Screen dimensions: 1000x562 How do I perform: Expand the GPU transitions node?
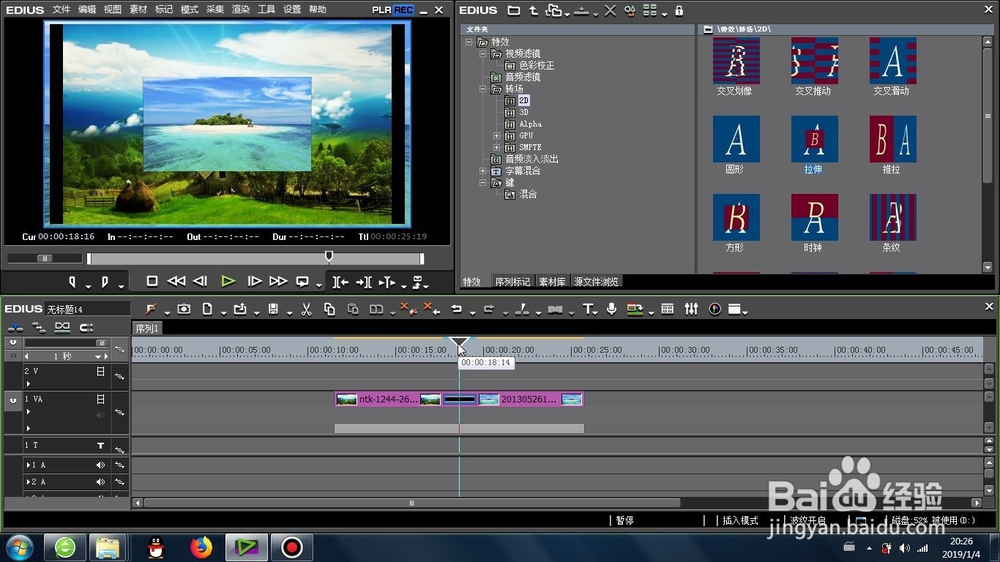pos(496,136)
